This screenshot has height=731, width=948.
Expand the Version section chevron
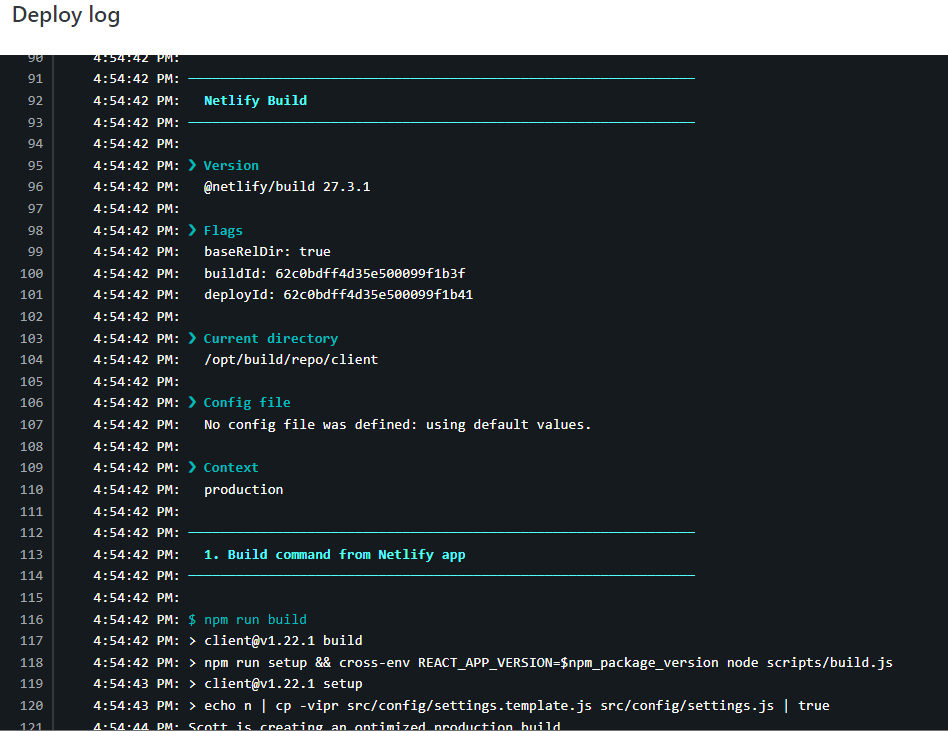pyautogui.click(x=191, y=165)
